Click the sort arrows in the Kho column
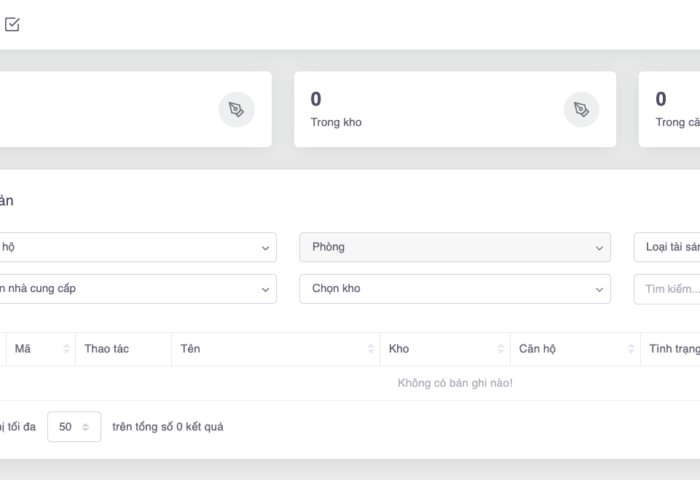 click(x=501, y=349)
